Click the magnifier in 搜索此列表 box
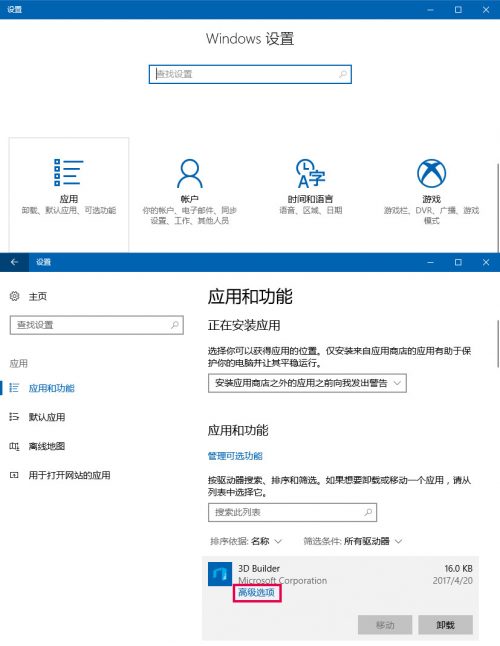The image size is (500, 646). point(368,512)
